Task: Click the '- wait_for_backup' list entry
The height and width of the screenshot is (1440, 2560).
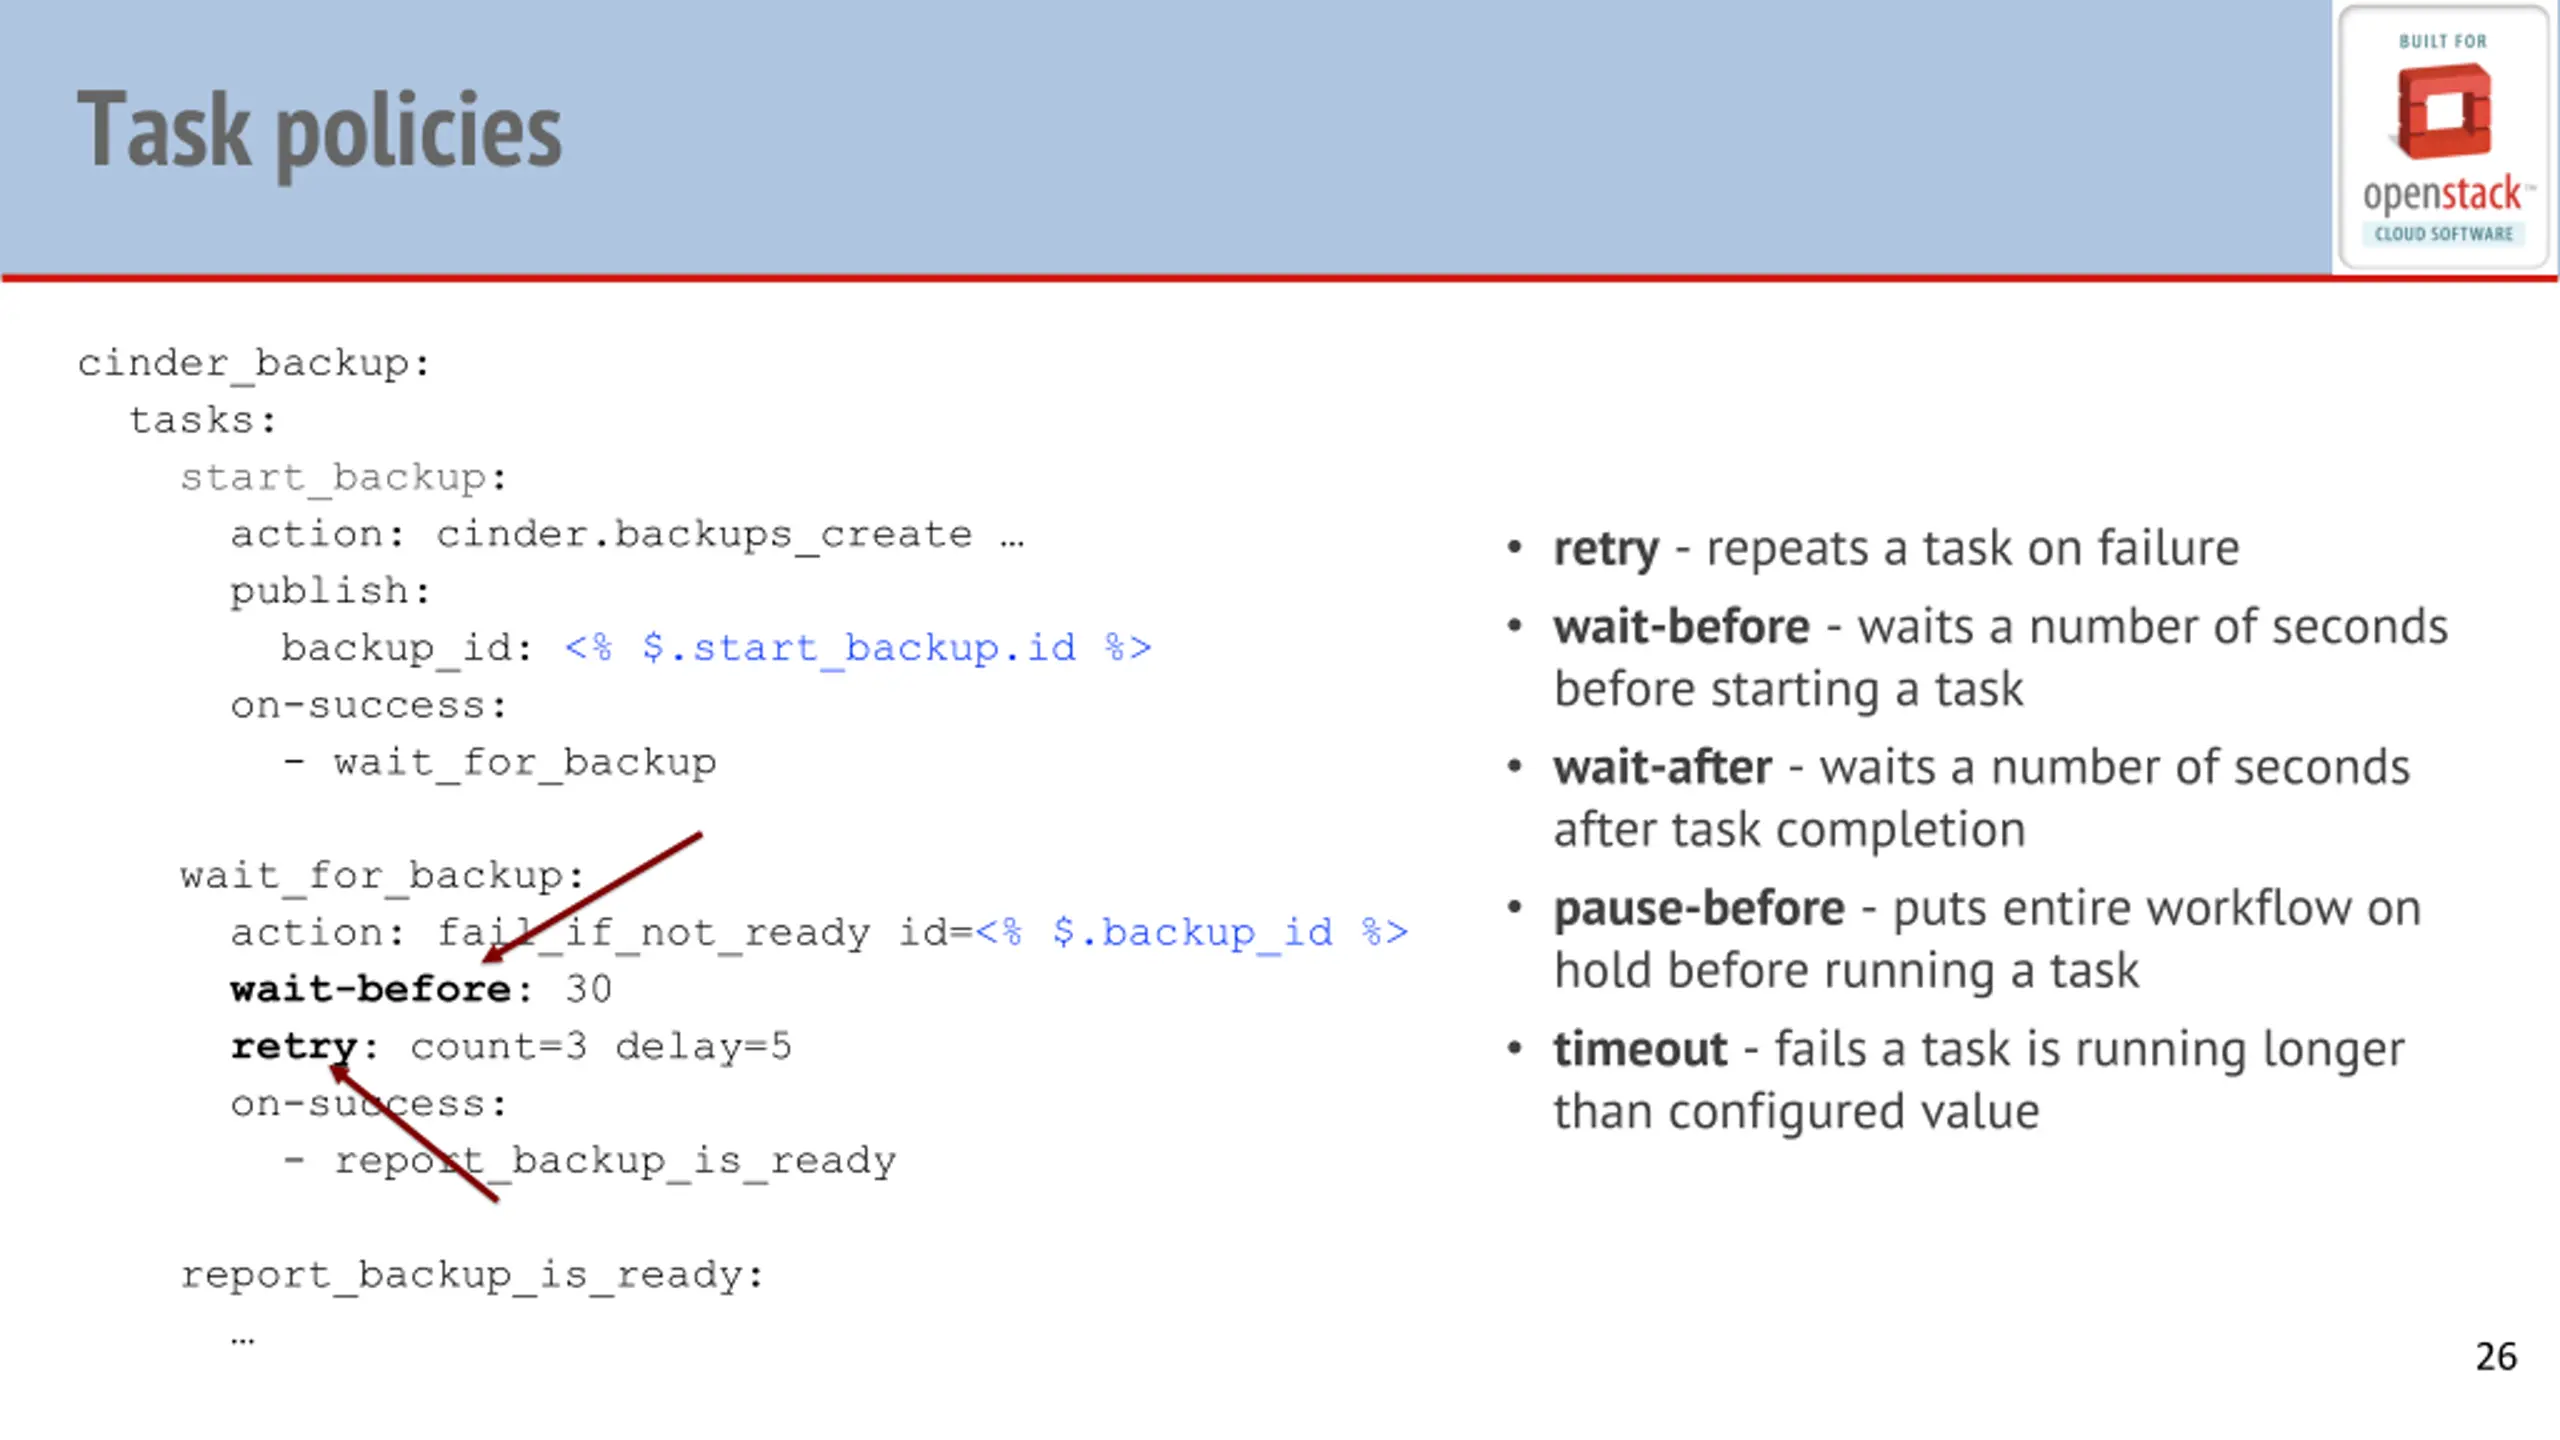Action: click(500, 763)
